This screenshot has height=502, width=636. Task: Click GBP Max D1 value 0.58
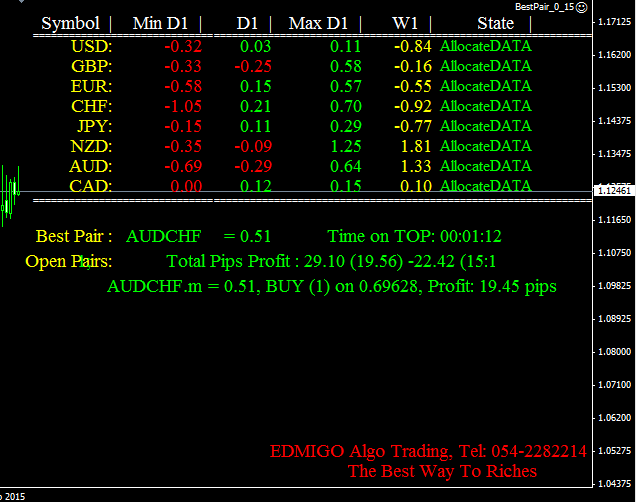[x=346, y=66]
